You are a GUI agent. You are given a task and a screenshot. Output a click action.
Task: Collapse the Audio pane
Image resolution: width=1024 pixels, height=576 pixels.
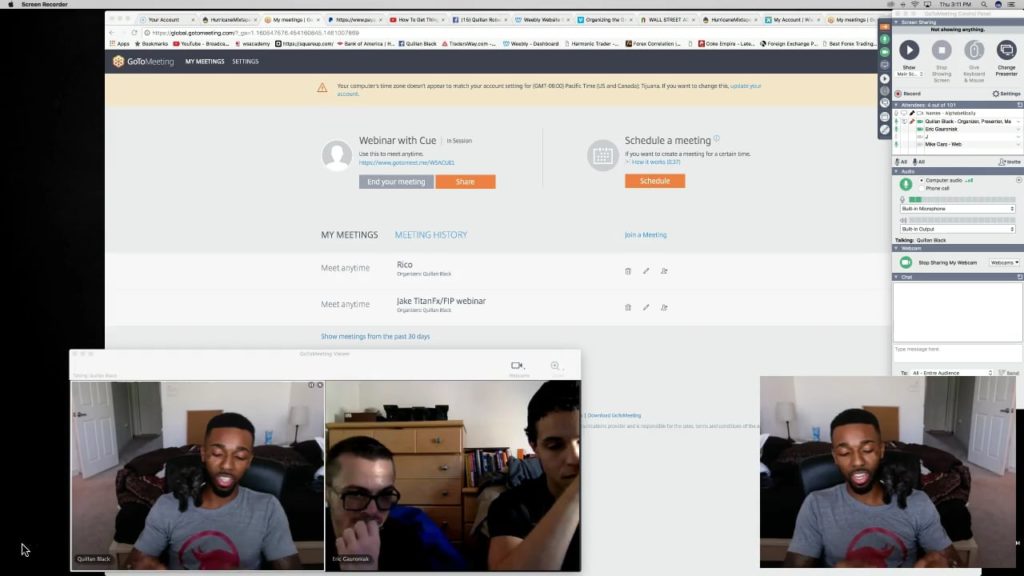896,171
